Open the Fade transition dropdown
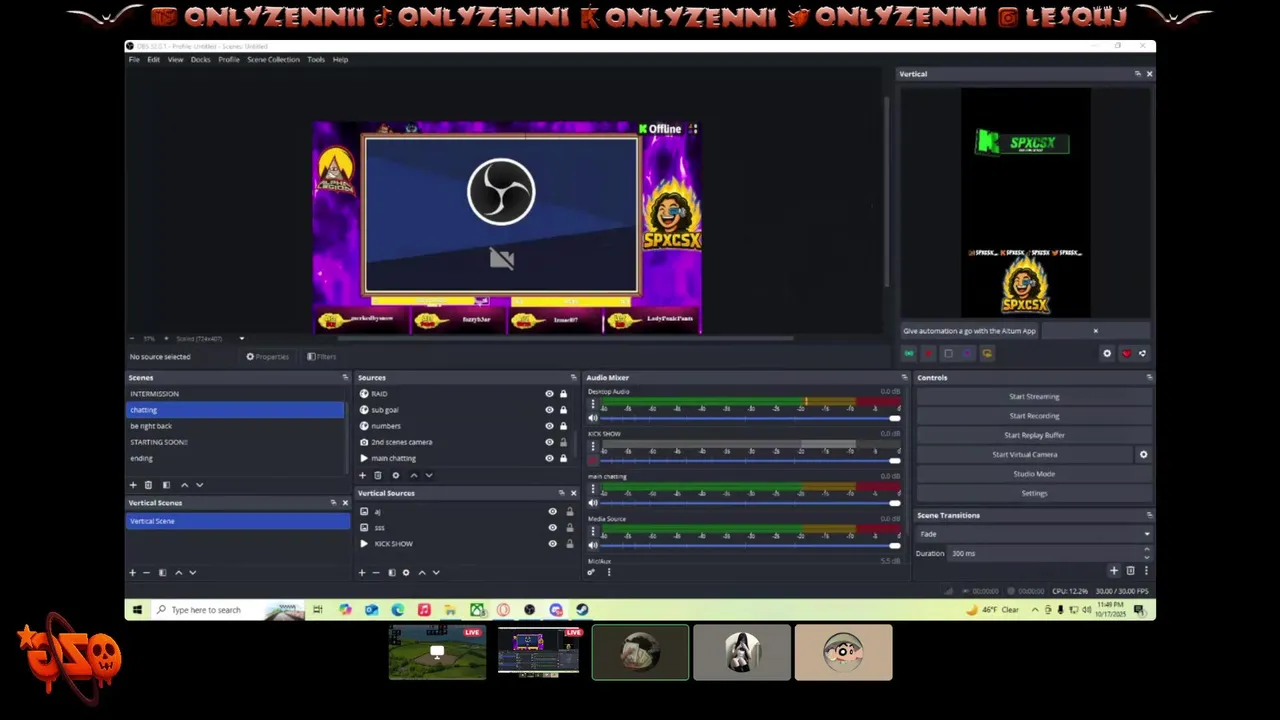Image resolution: width=1280 pixels, height=720 pixels. [x=1034, y=534]
